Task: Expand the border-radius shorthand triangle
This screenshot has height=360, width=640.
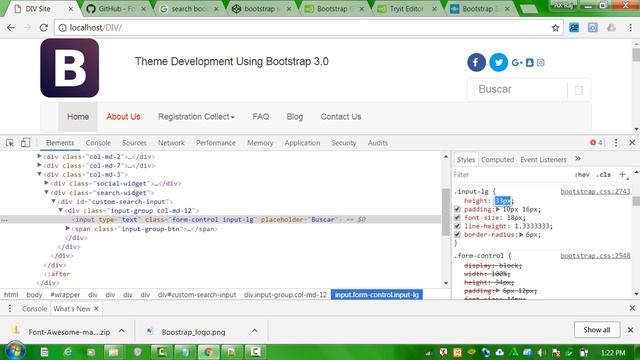Action: (x=521, y=235)
